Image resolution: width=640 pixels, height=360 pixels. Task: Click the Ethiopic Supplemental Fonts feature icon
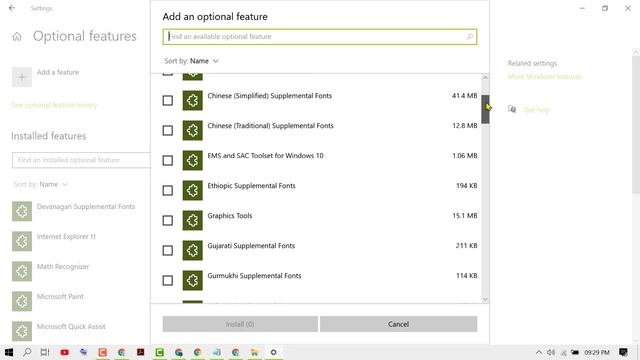coord(193,190)
